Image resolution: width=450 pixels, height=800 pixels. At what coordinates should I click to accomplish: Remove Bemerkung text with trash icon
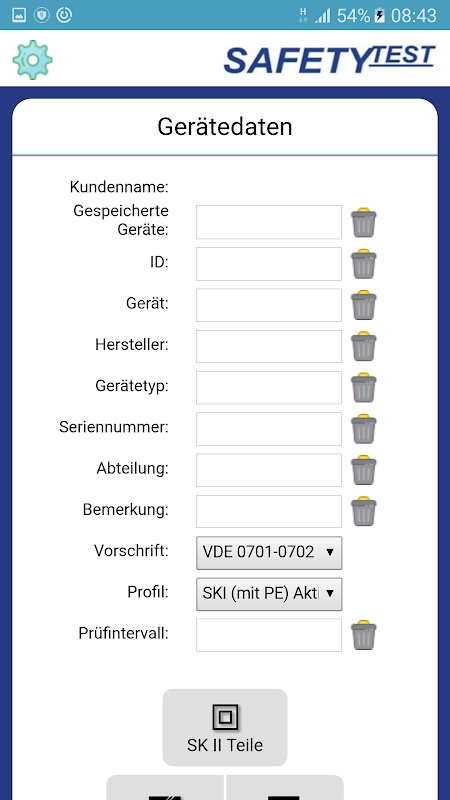coord(363,511)
